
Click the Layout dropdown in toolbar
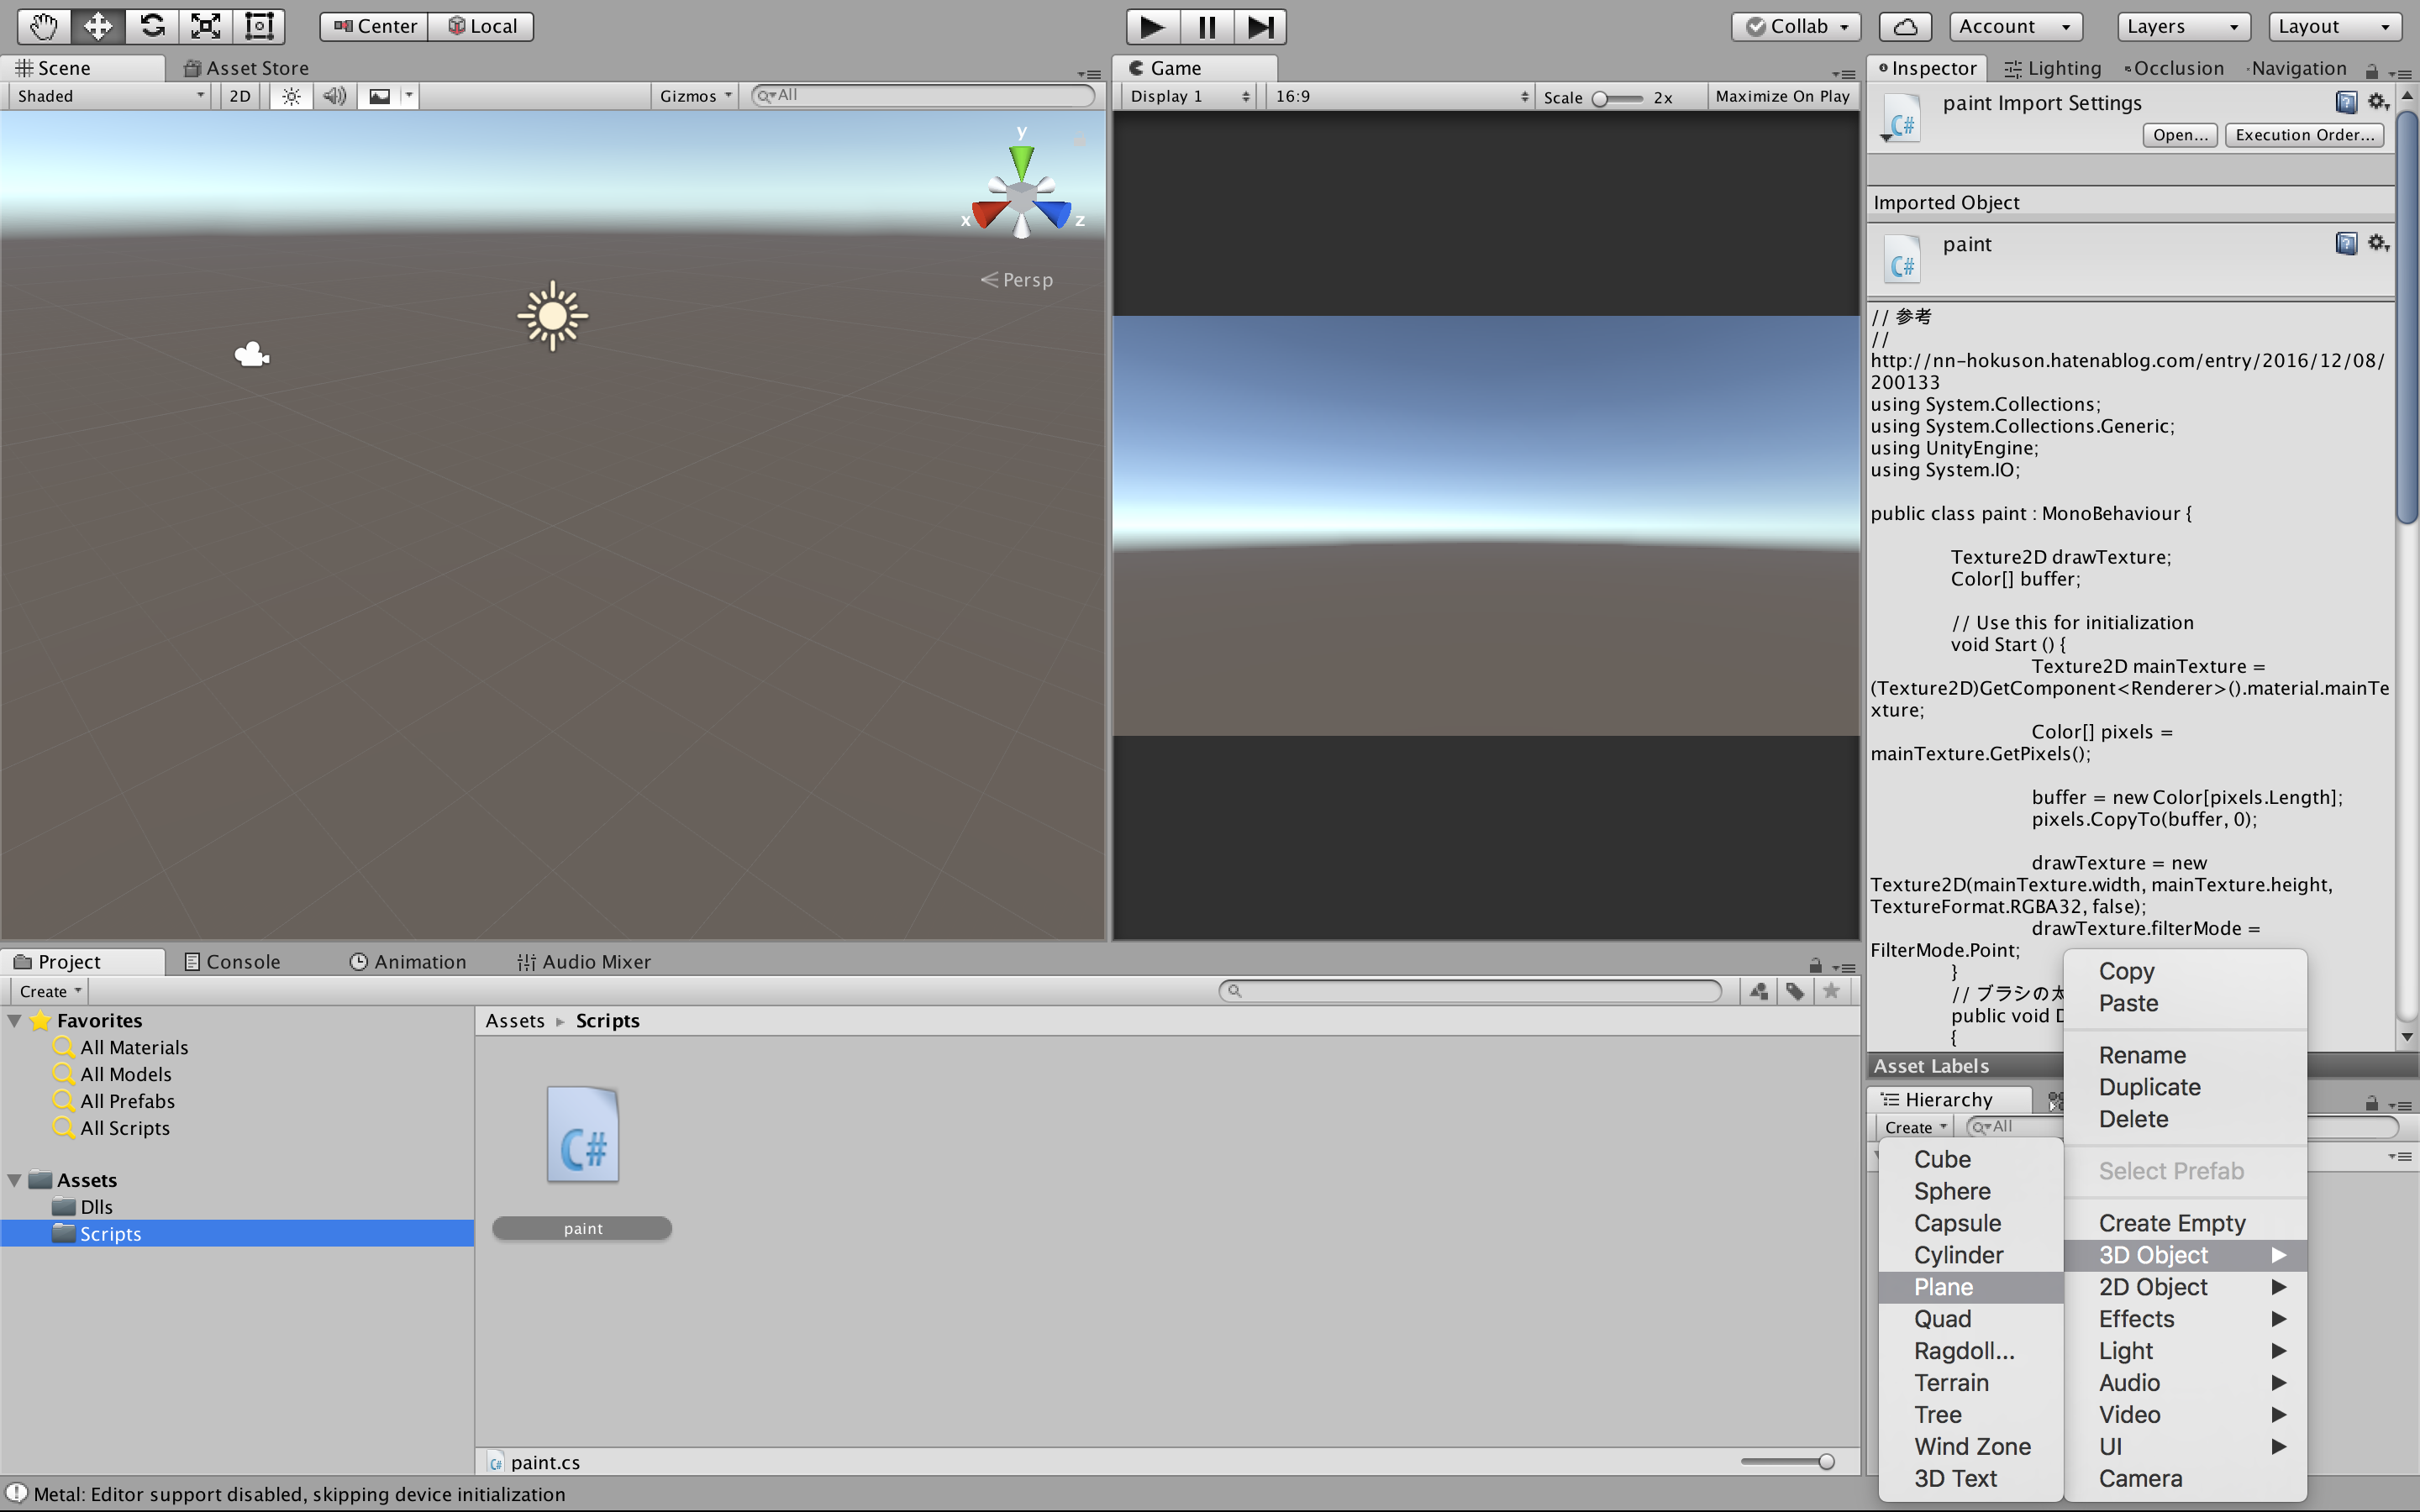coord(2336,24)
